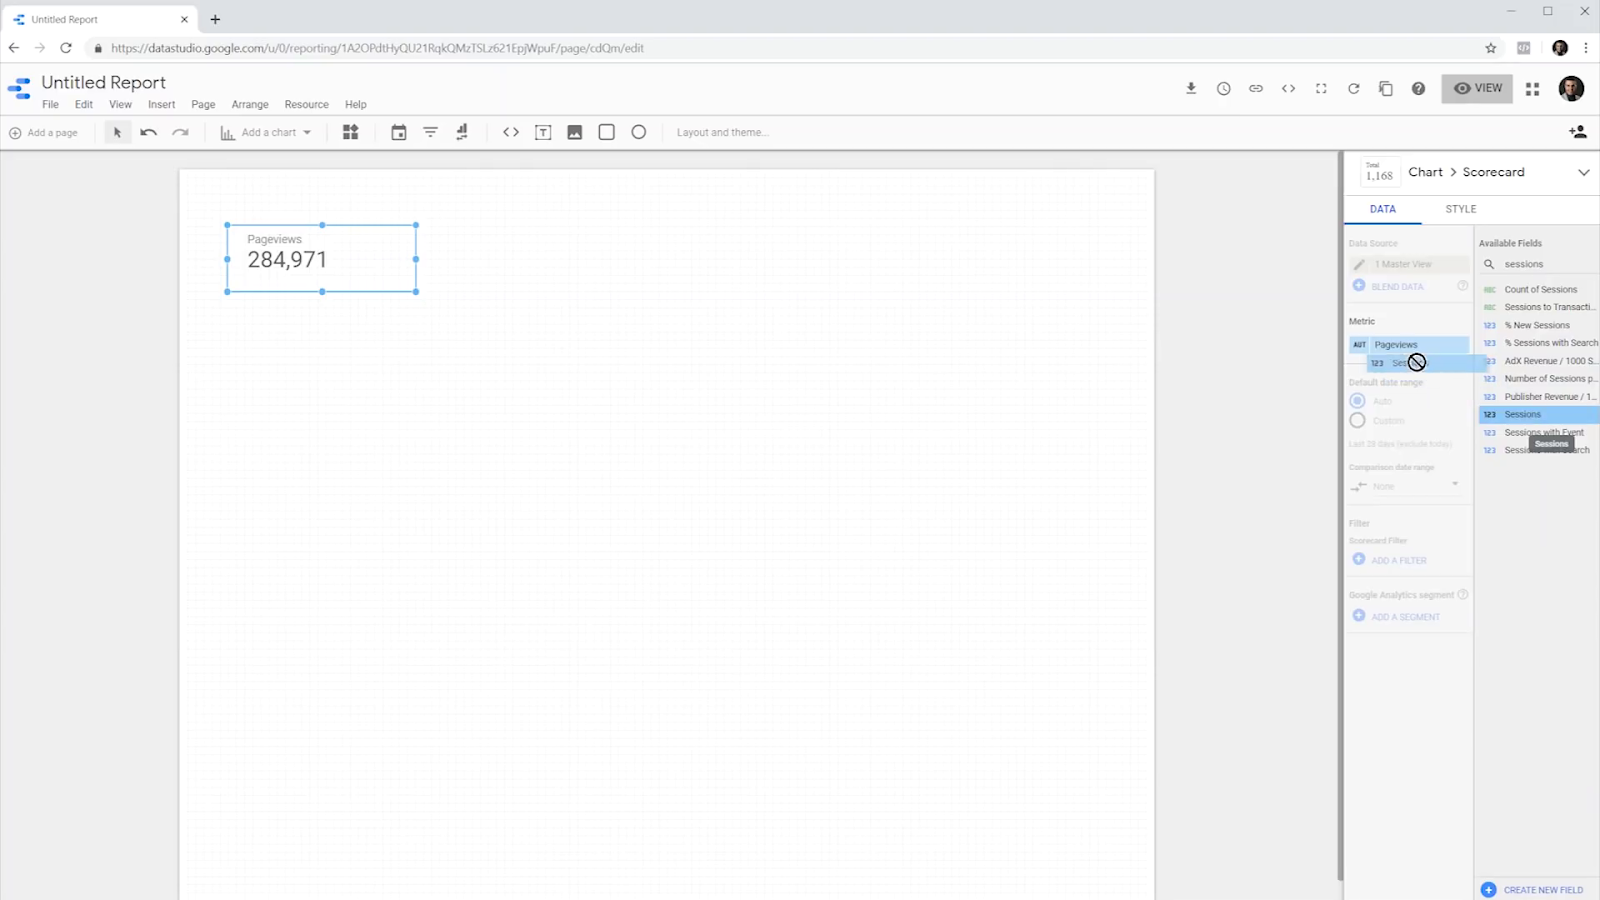Select the selection mode arrow tool

(x=117, y=132)
